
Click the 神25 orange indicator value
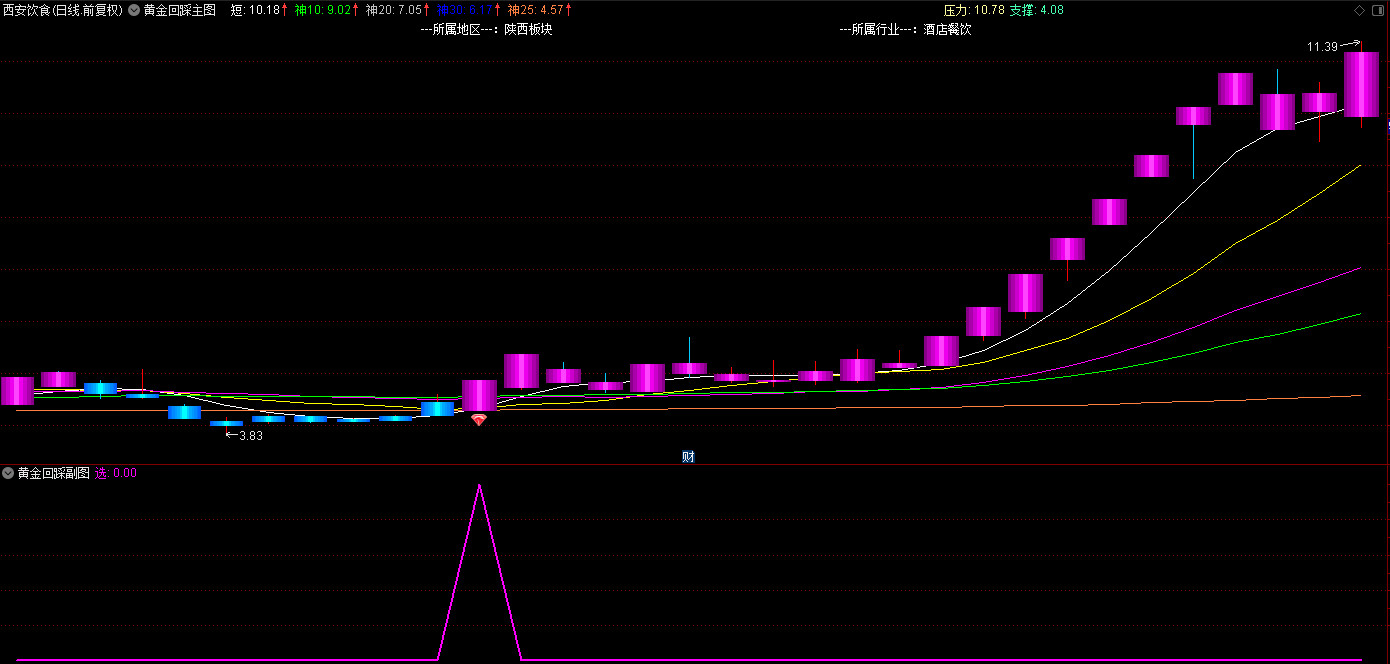[539, 10]
